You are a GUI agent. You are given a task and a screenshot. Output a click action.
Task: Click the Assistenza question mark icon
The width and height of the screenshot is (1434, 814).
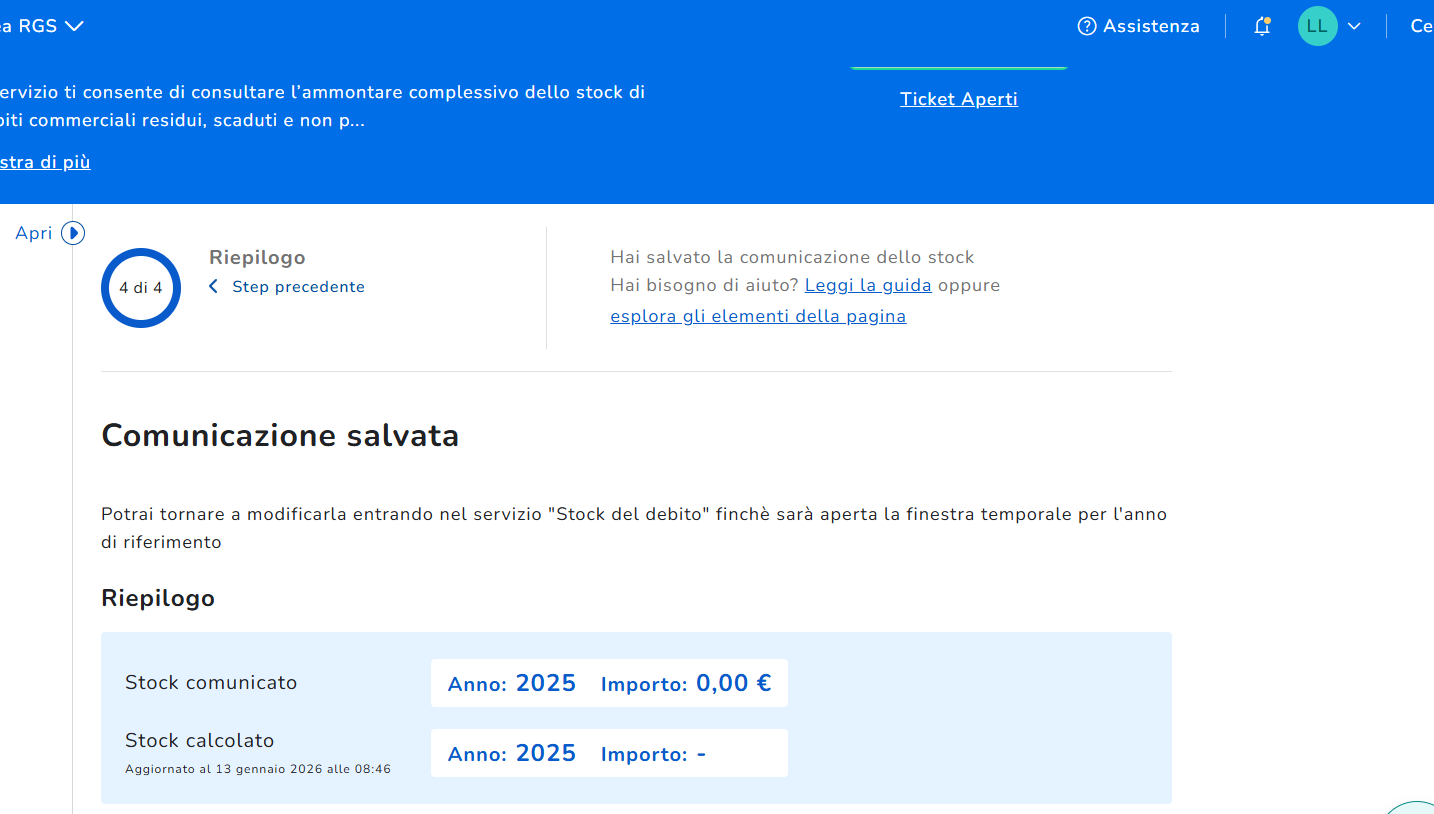pos(1086,26)
